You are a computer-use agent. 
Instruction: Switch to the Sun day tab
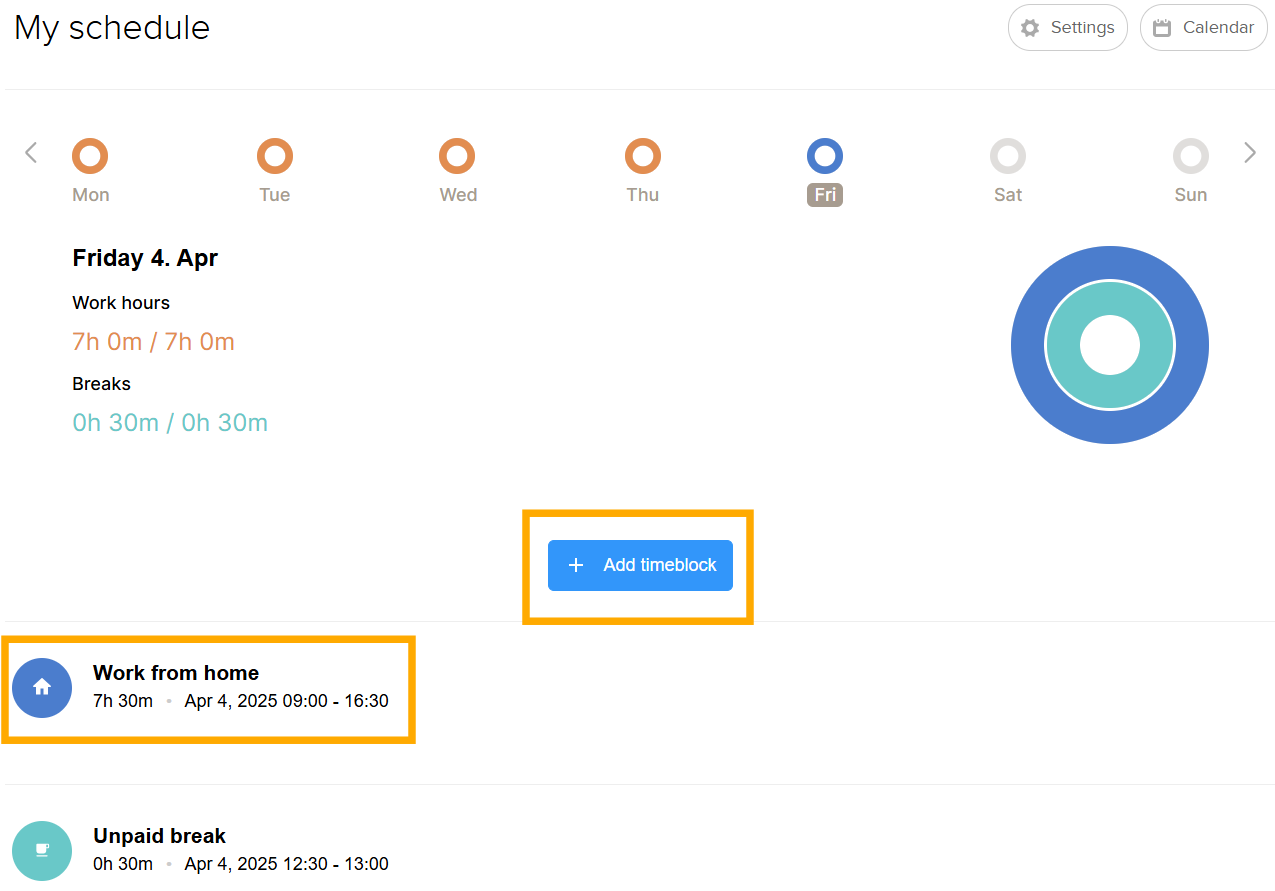[x=1190, y=194]
